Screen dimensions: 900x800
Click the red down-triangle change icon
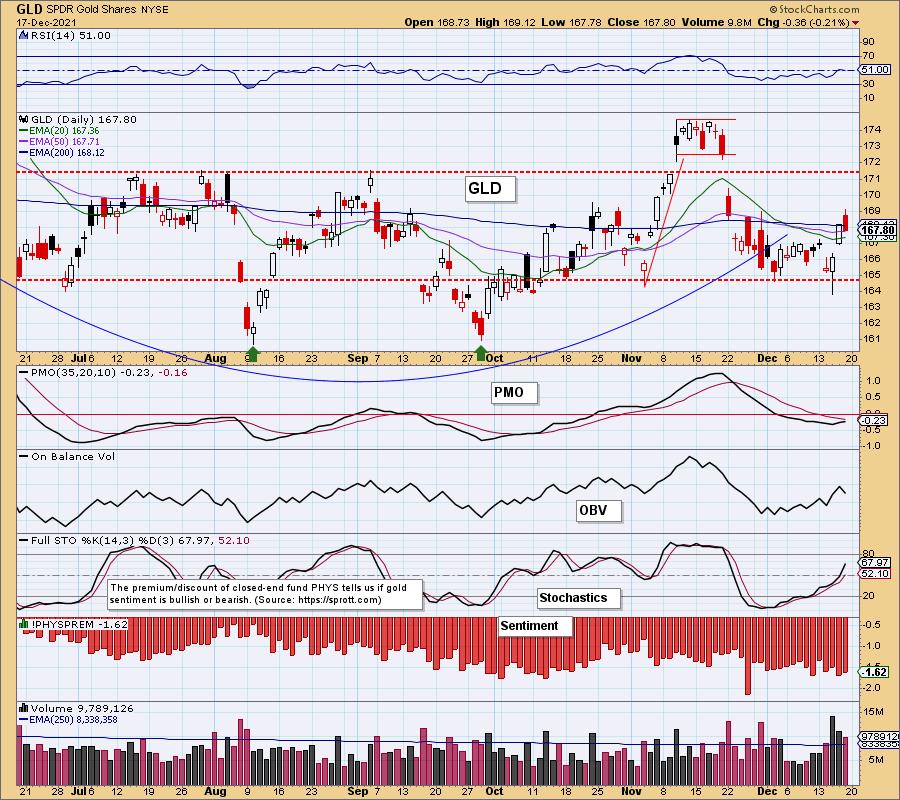click(x=856, y=23)
